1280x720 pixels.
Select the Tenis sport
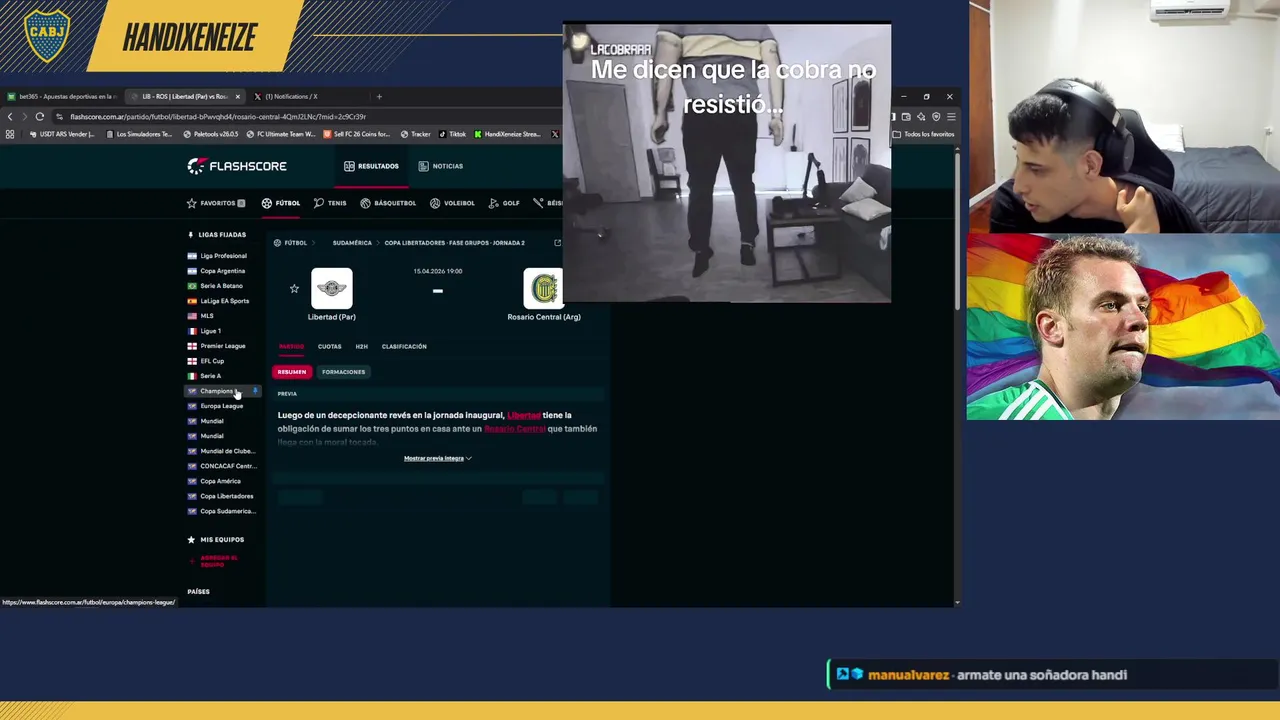330,203
